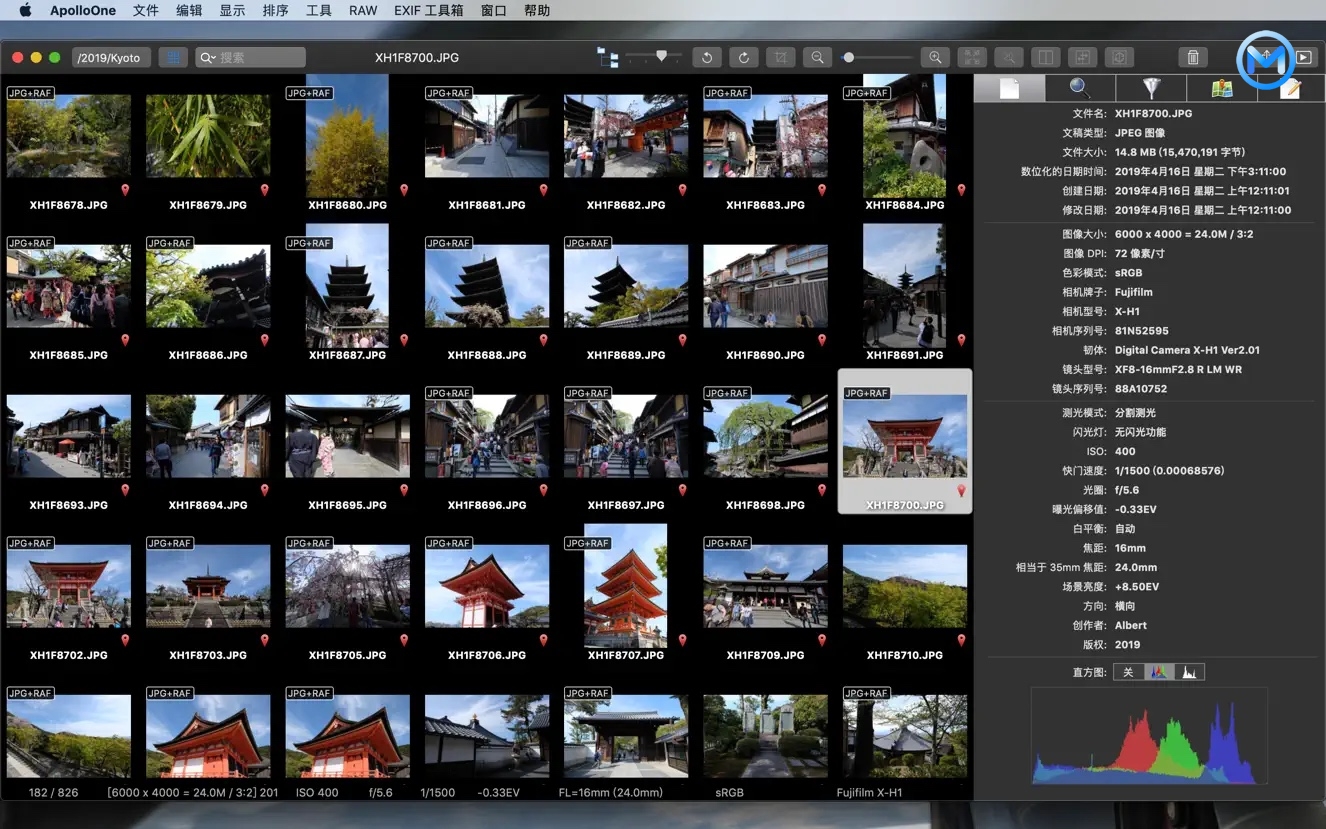Open the EXIF 工具箱 menu
1326x829 pixels.
pos(428,11)
